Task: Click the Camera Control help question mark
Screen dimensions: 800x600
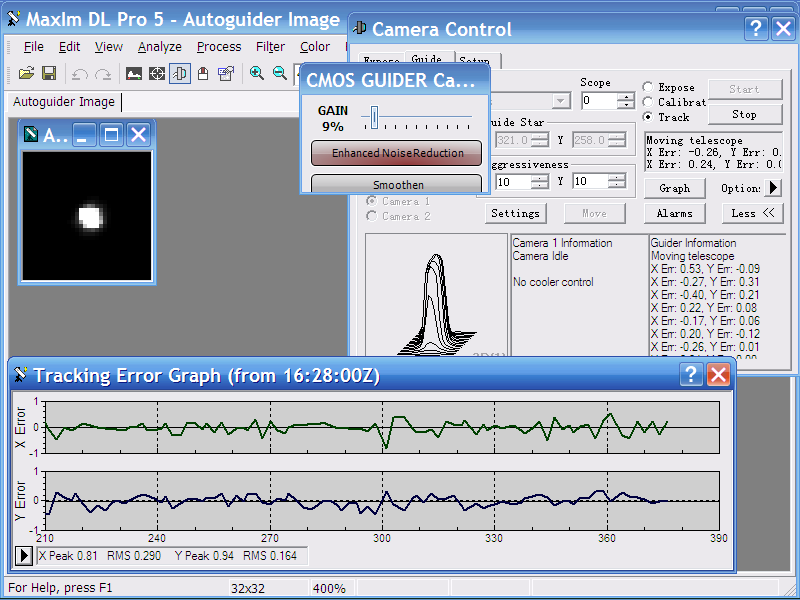Action: click(x=756, y=29)
